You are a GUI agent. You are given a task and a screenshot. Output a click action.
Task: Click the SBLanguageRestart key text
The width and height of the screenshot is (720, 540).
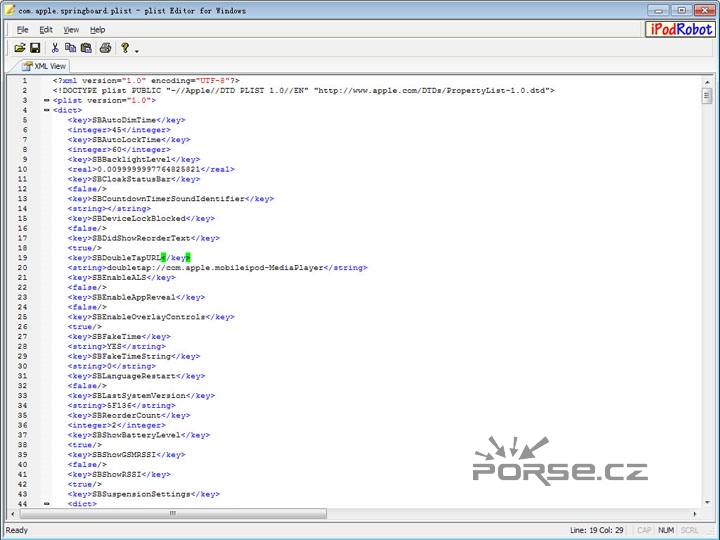134,376
